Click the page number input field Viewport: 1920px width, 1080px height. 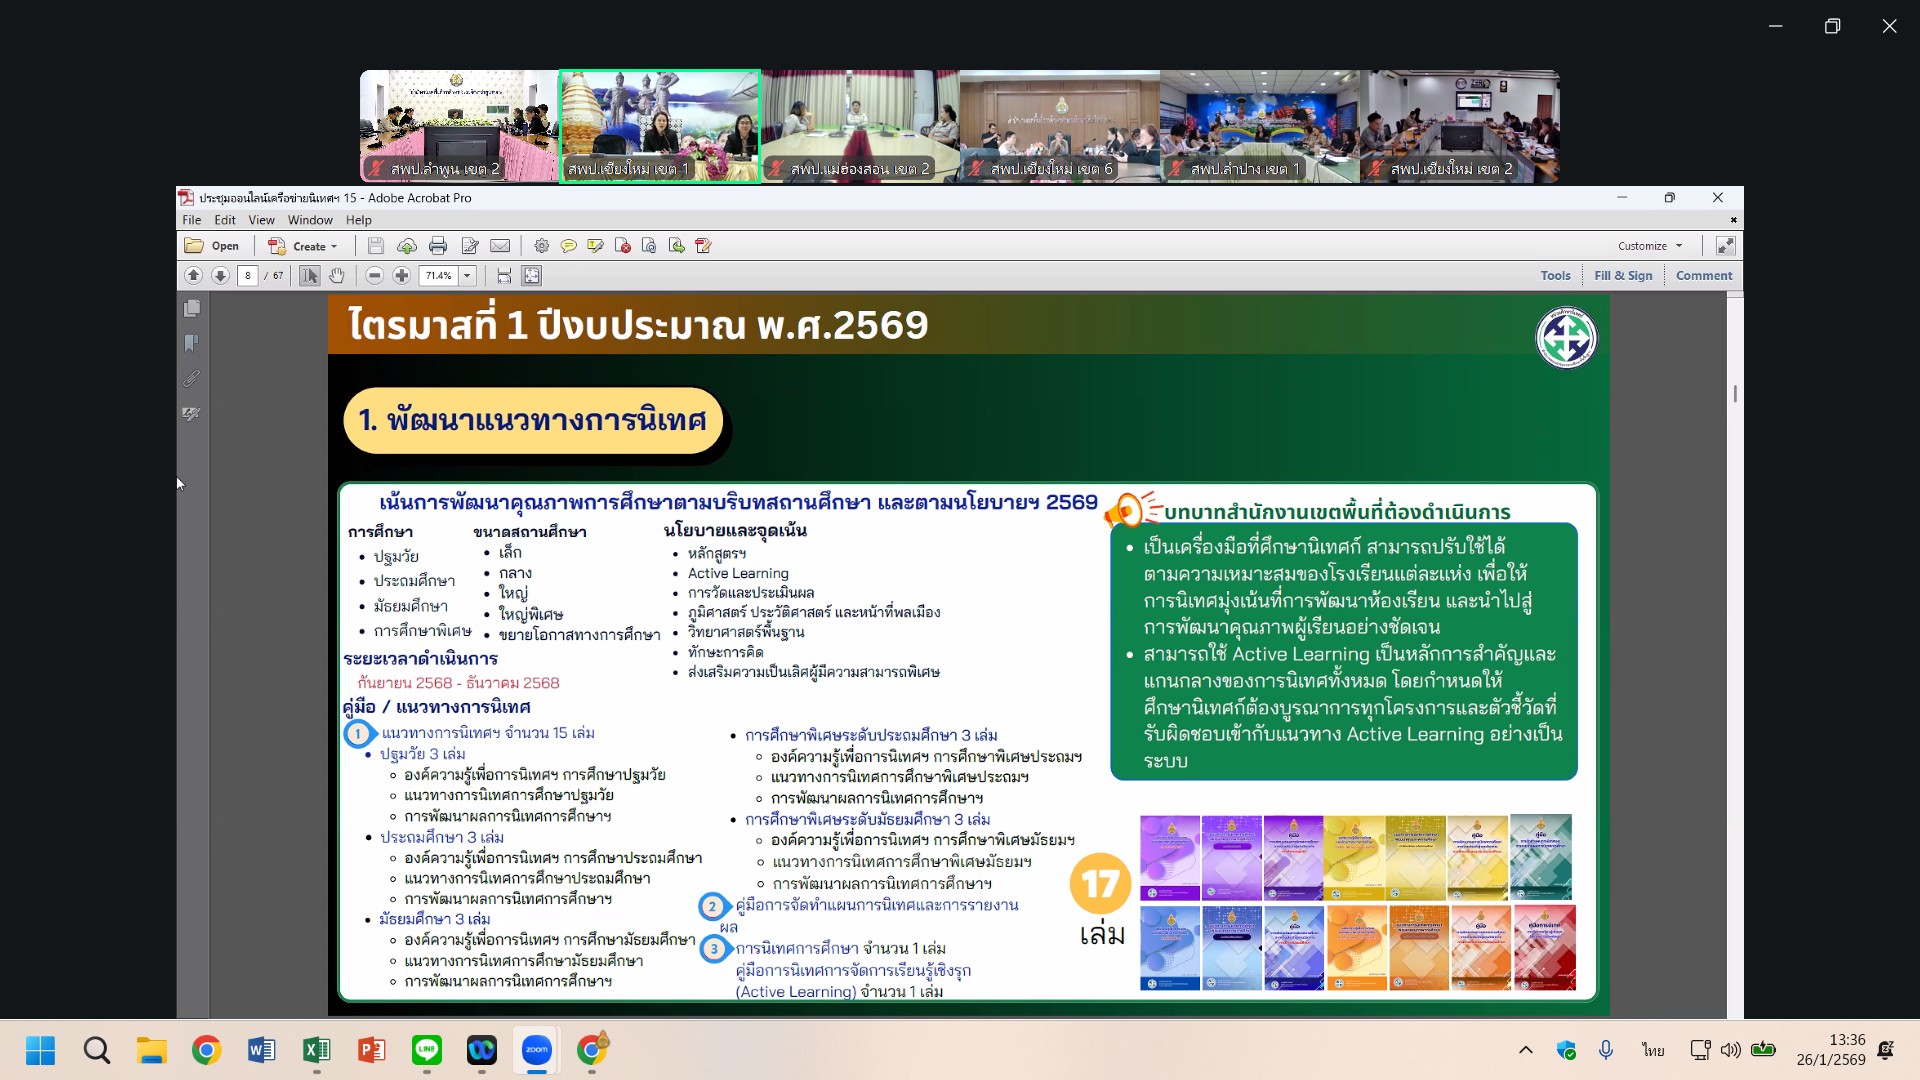tap(248, 276)
